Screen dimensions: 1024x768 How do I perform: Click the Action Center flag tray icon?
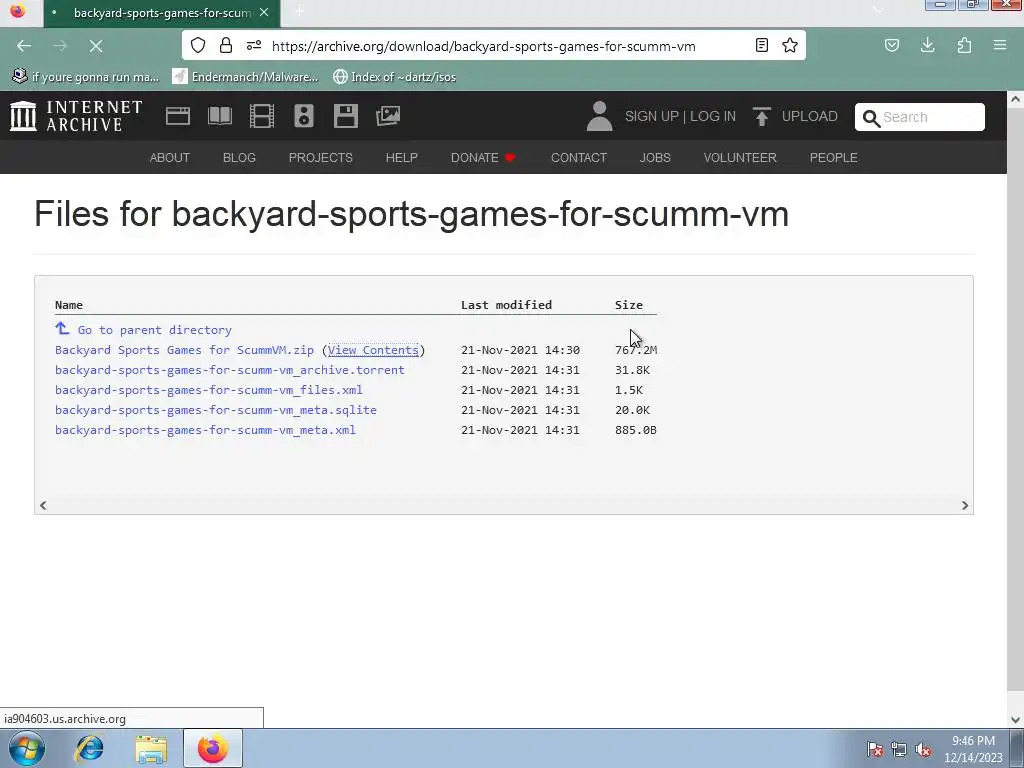tap(875, 749)
